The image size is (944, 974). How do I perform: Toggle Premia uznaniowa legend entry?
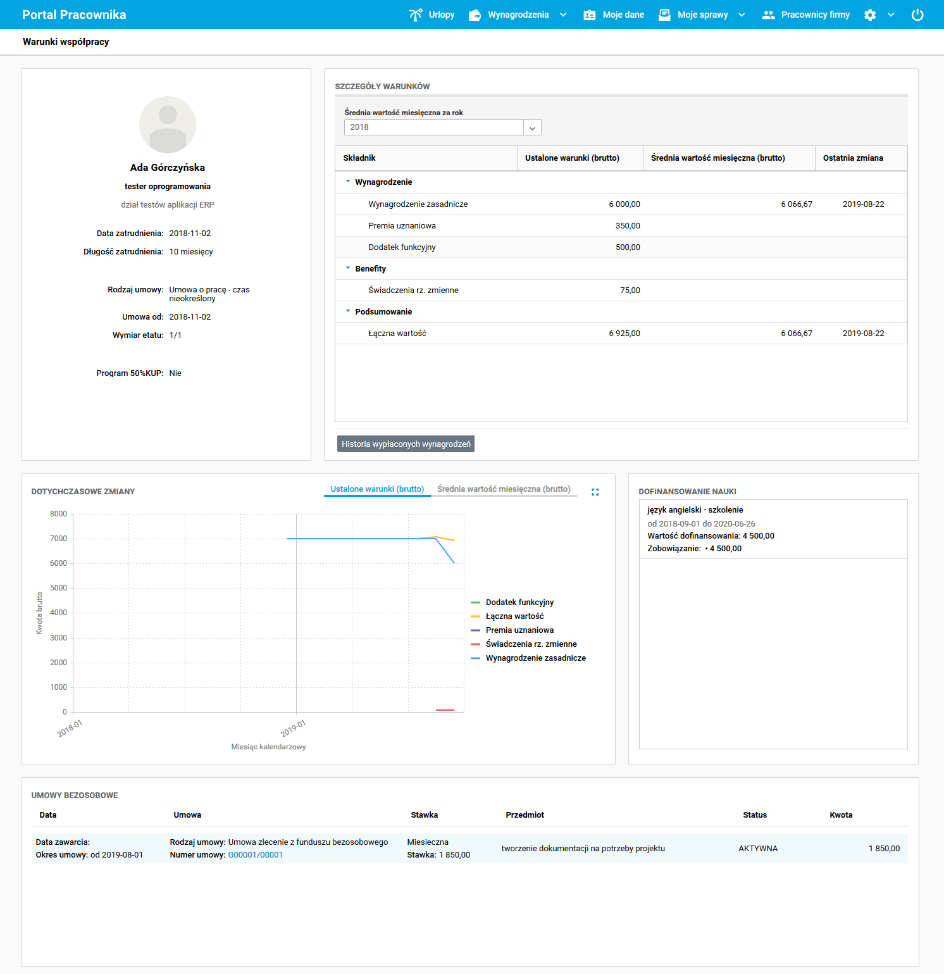512,630
